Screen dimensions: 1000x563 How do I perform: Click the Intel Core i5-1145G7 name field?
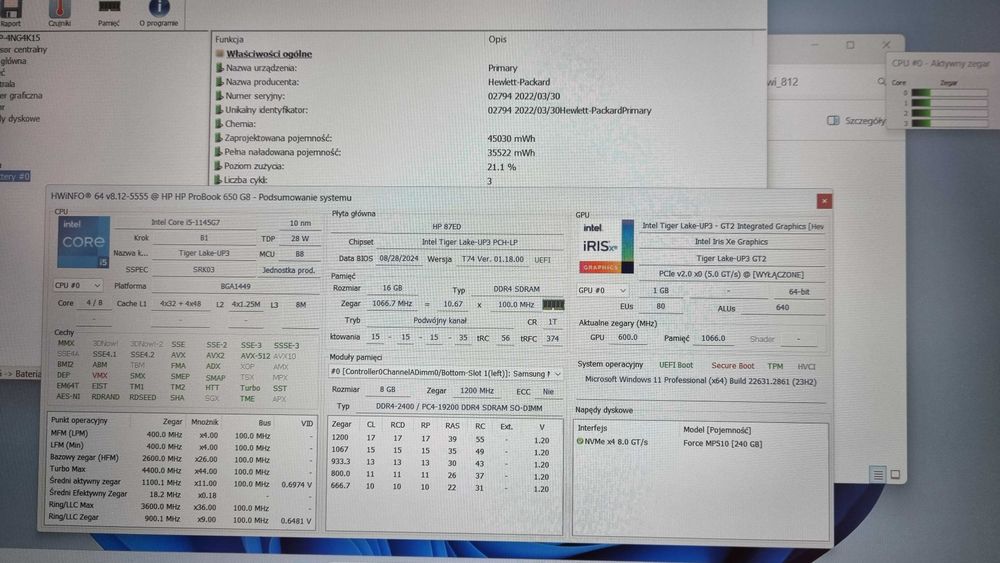coord(186,223)
